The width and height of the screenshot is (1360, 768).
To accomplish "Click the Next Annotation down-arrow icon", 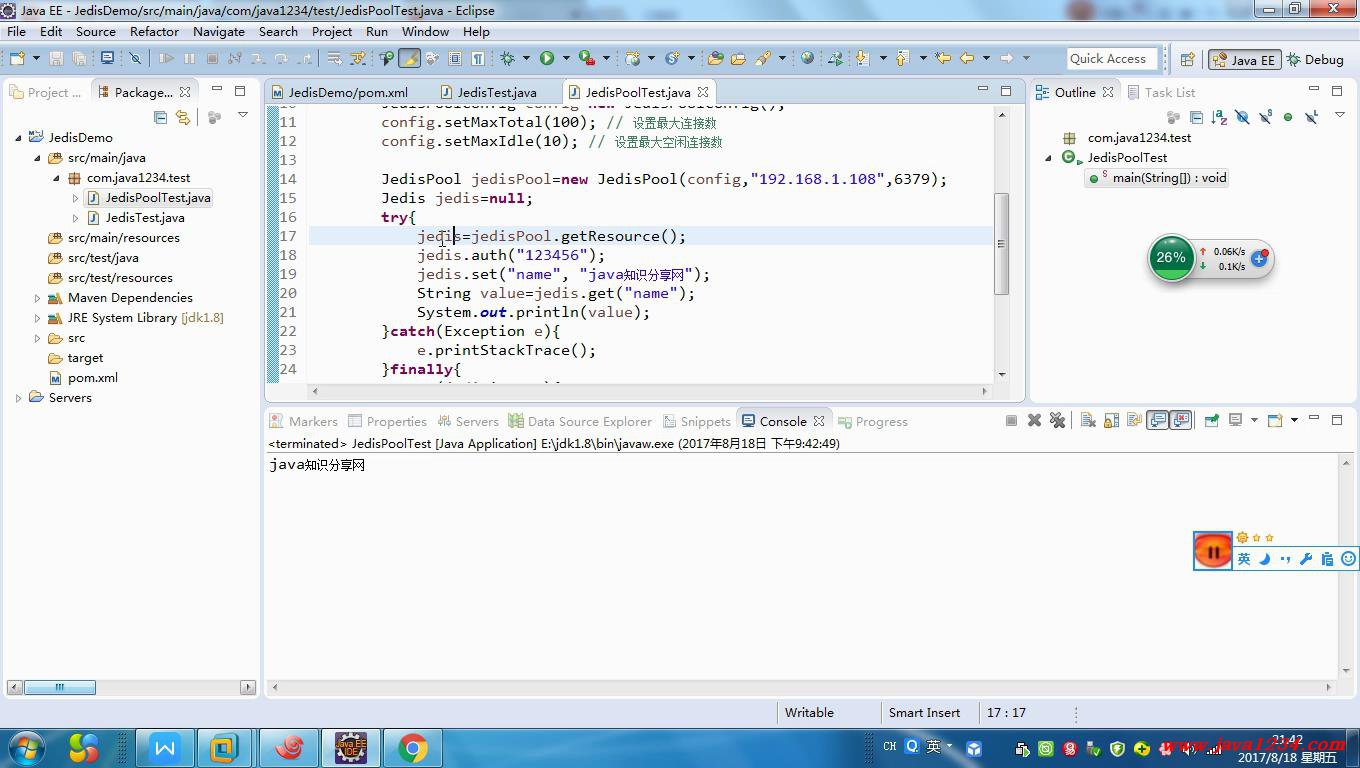I will pyautogui.click(x=862, y=58).
